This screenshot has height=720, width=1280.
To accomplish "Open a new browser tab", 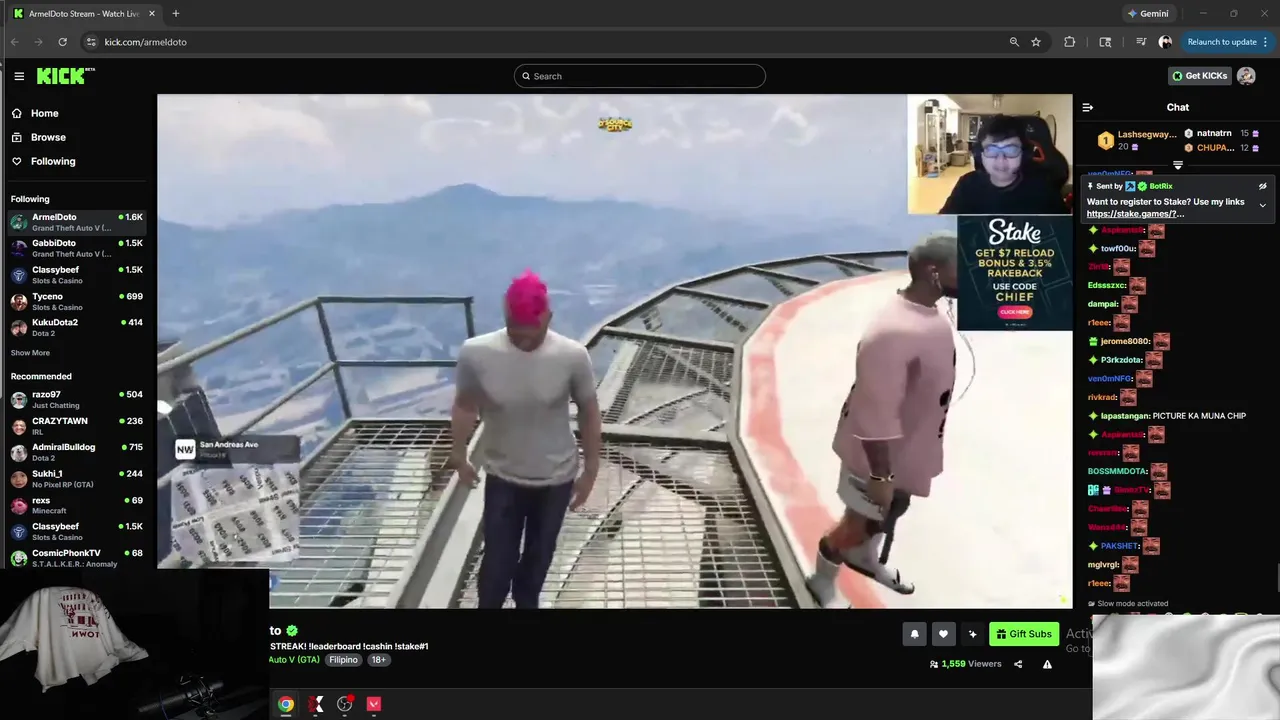I will tap(175, 14).
